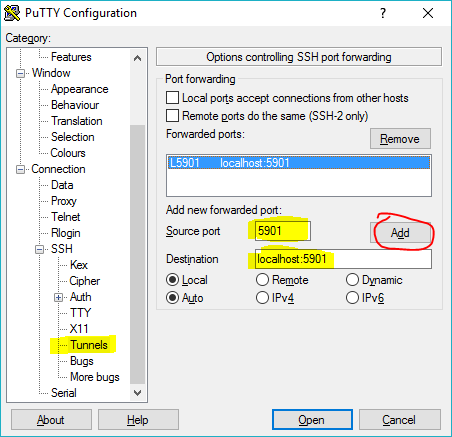Click the category list scroll down arrow

coord(137,393)
